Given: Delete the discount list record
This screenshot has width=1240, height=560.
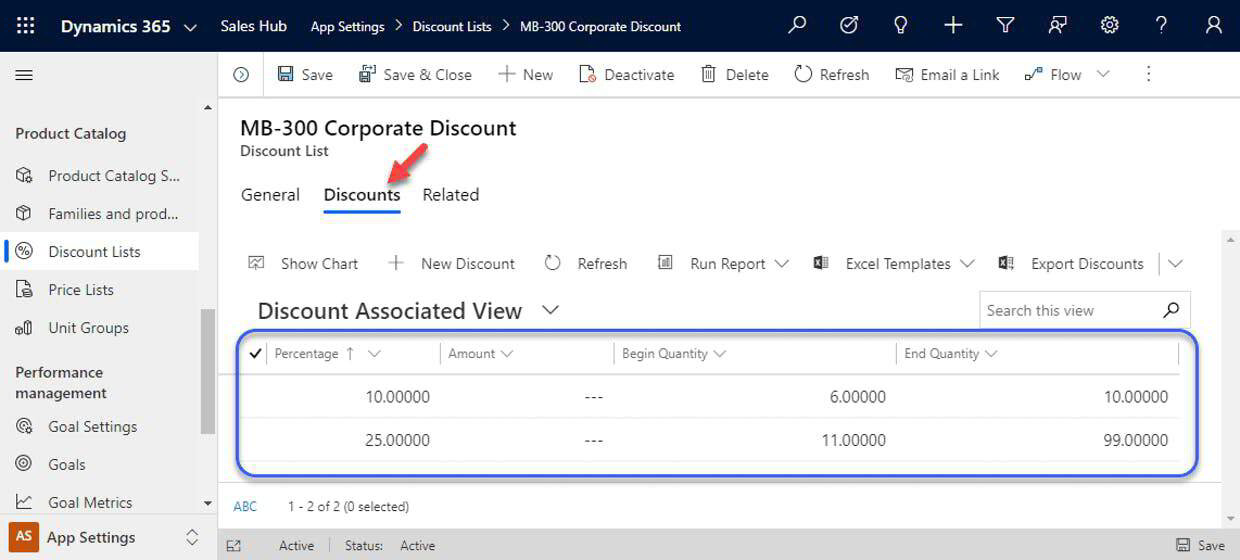Looking at the screenshot, I should (735, 75).
